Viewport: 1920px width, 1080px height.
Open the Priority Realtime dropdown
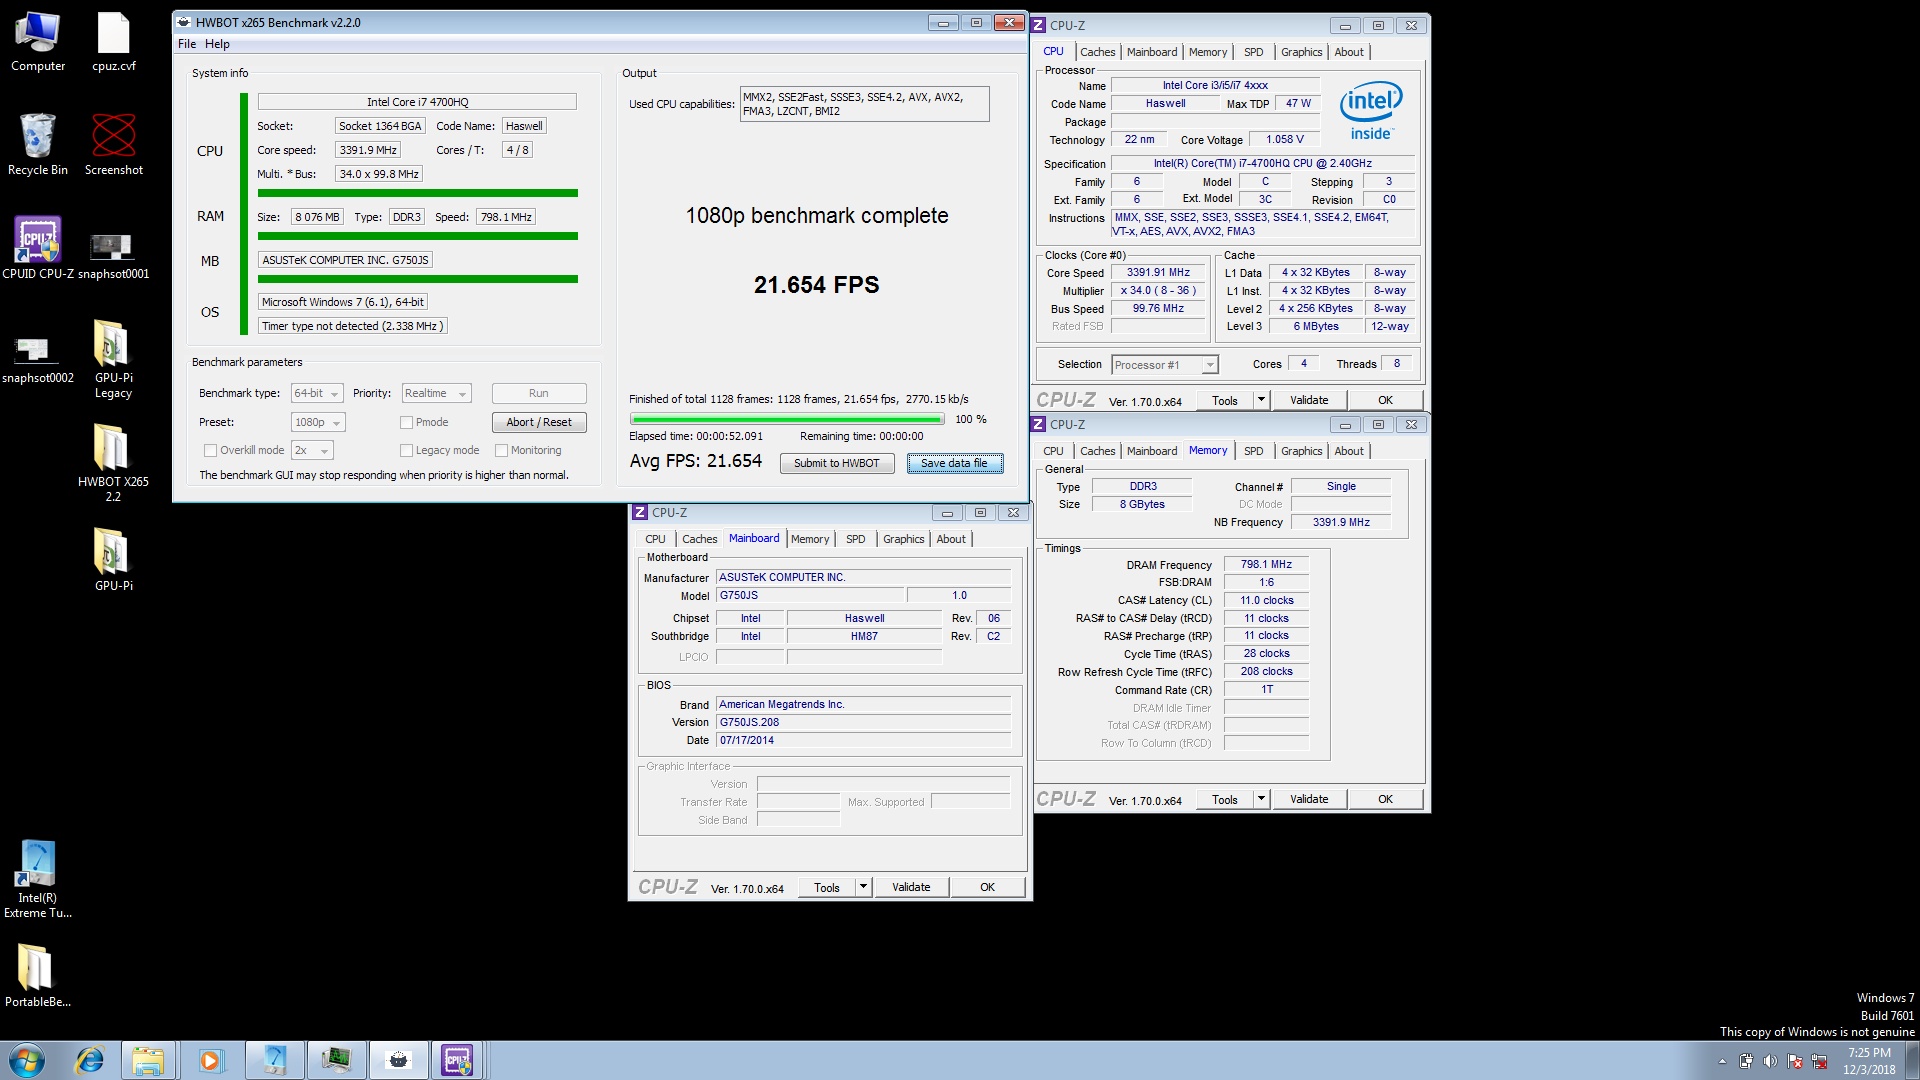(x=436, y=393)
